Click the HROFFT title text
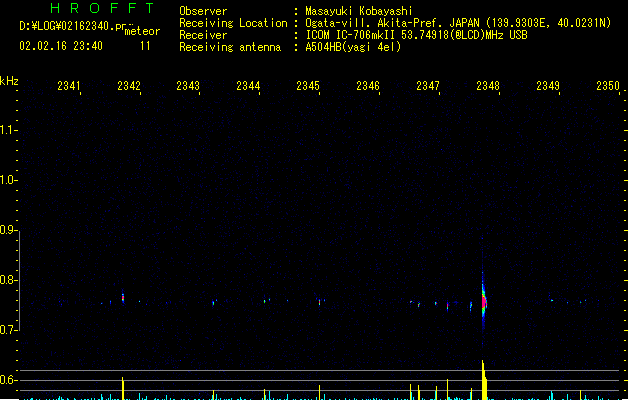The height and width of the screenshot is (400, 629). (102, 8)
